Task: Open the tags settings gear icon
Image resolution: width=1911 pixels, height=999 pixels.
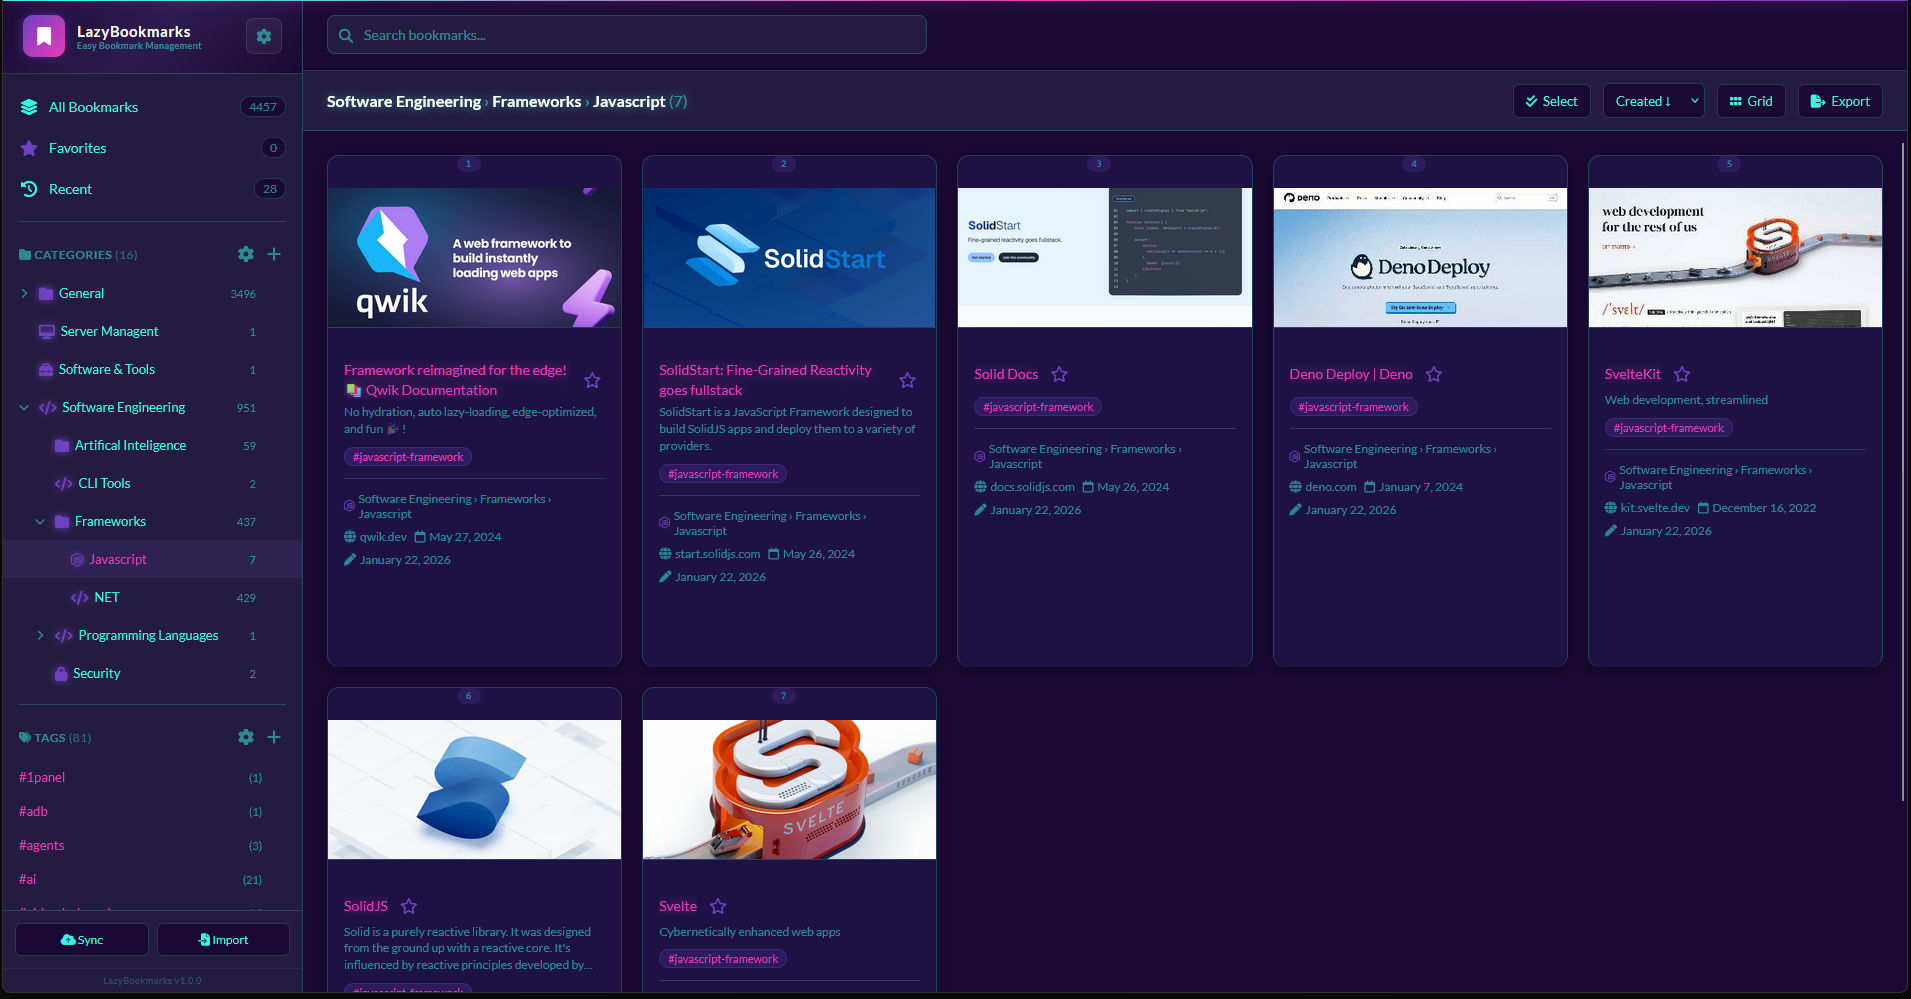Action: [x=246, y=737]
